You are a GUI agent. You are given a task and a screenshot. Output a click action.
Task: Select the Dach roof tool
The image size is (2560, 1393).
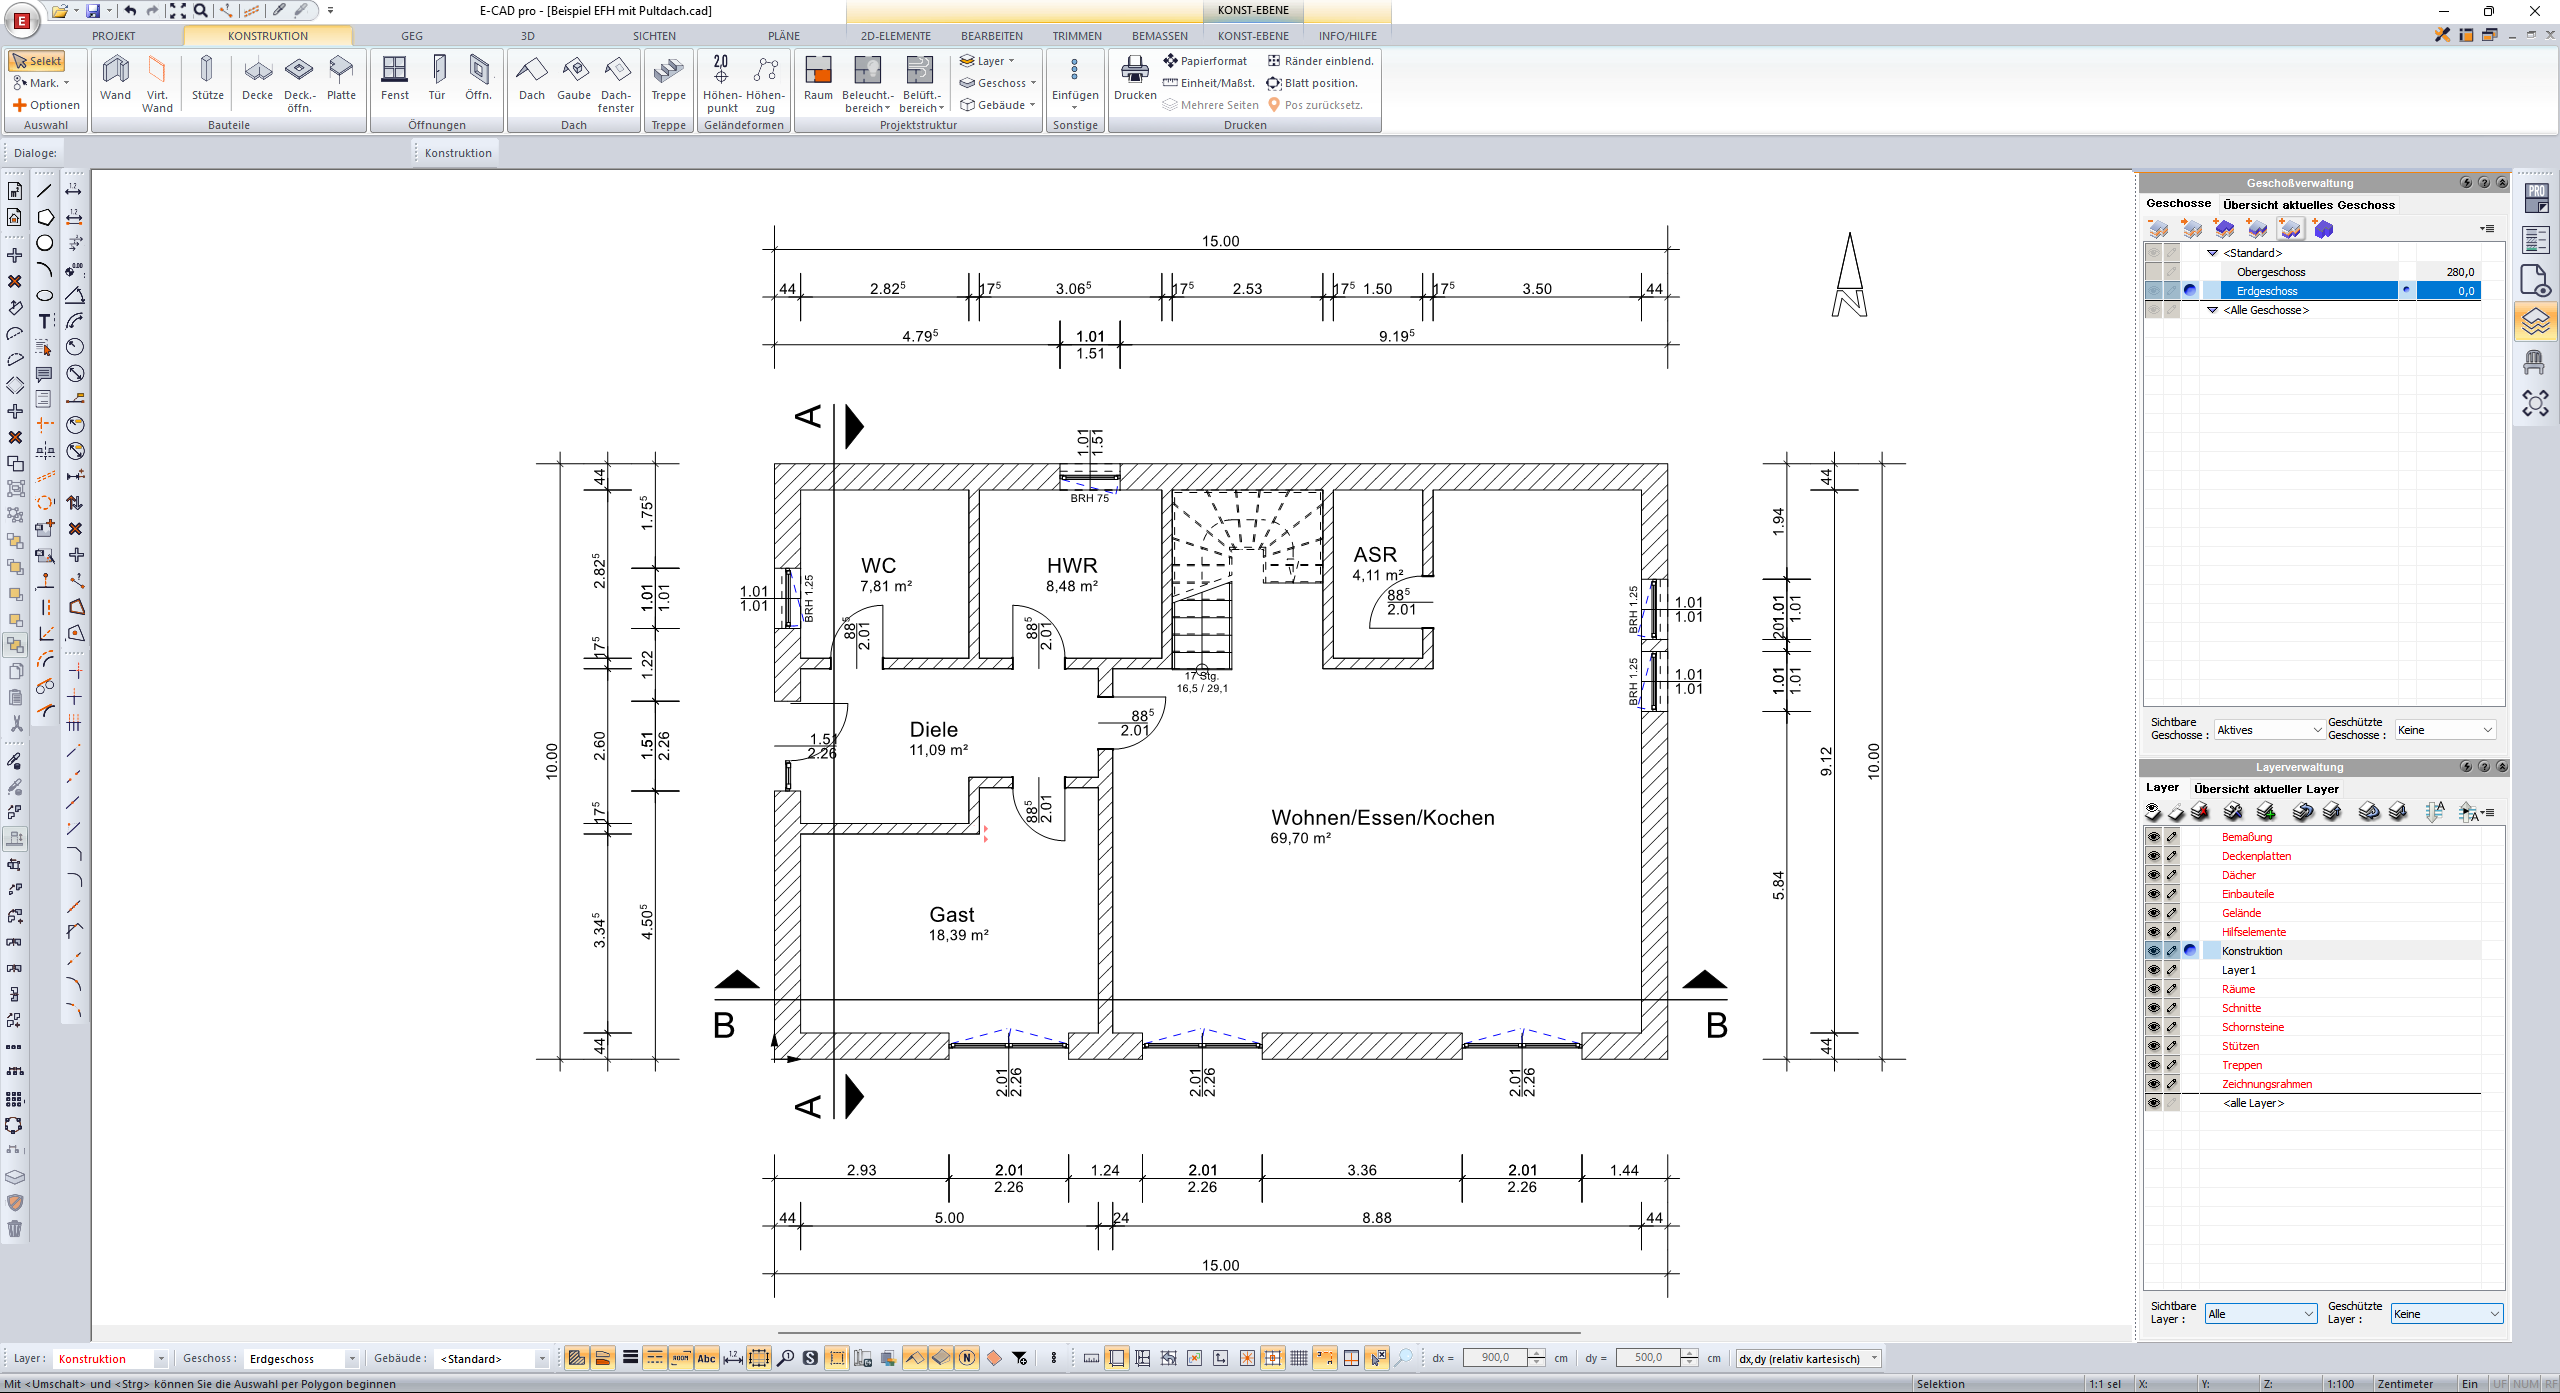click(x=531, y=78)
